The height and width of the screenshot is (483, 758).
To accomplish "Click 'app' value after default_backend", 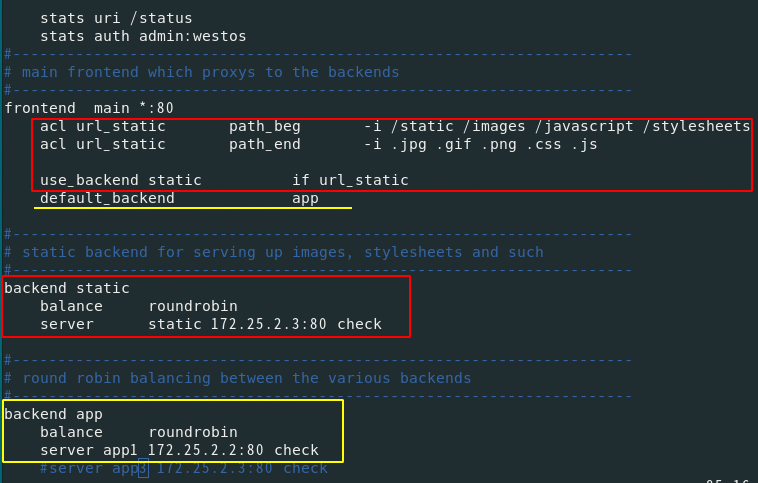I will (305, 199).
